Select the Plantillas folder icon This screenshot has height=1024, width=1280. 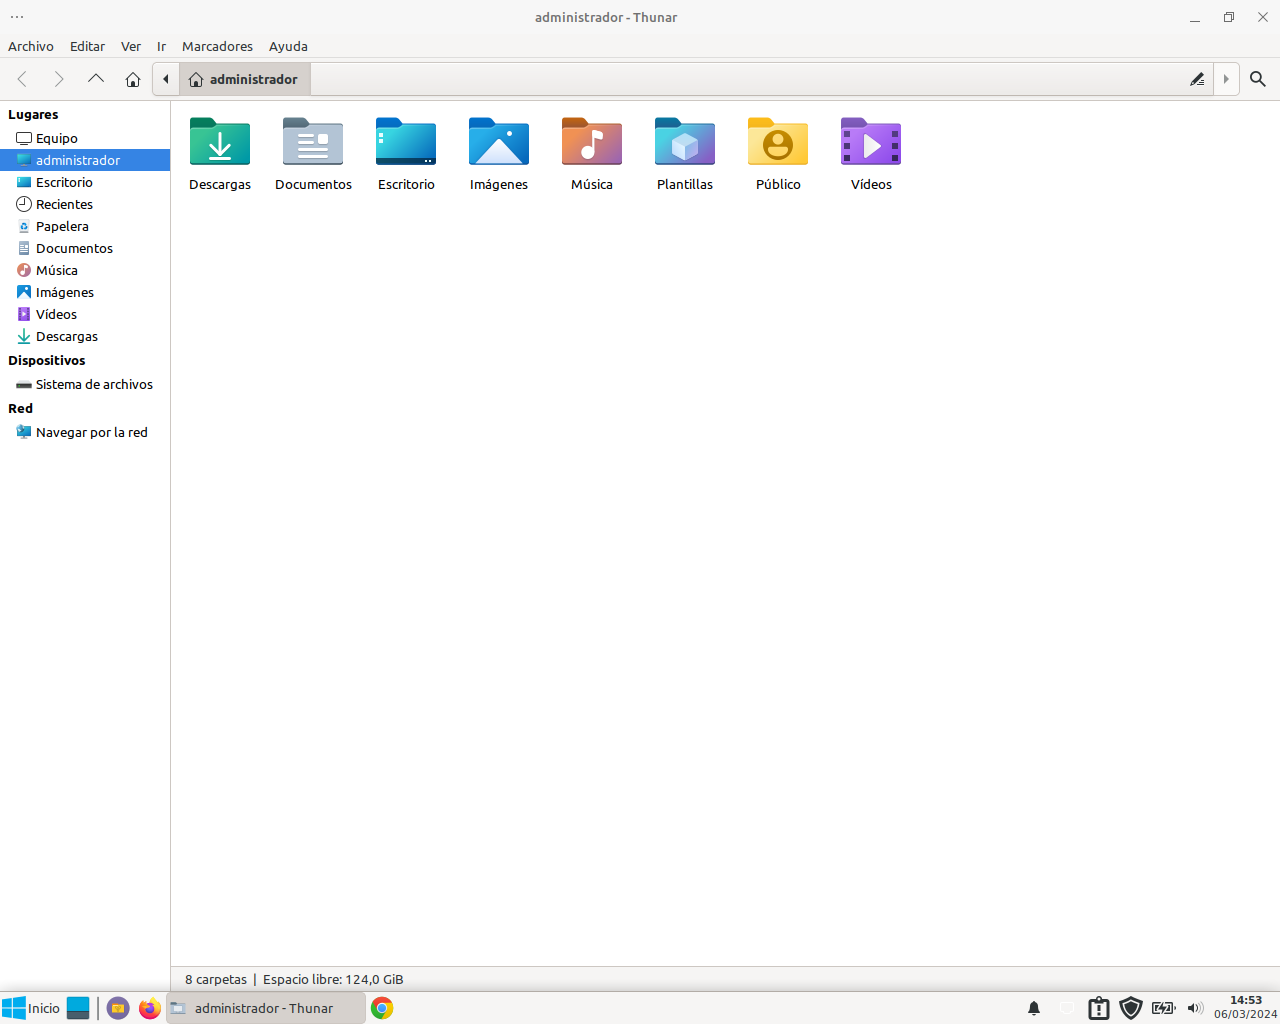point(685,142)
